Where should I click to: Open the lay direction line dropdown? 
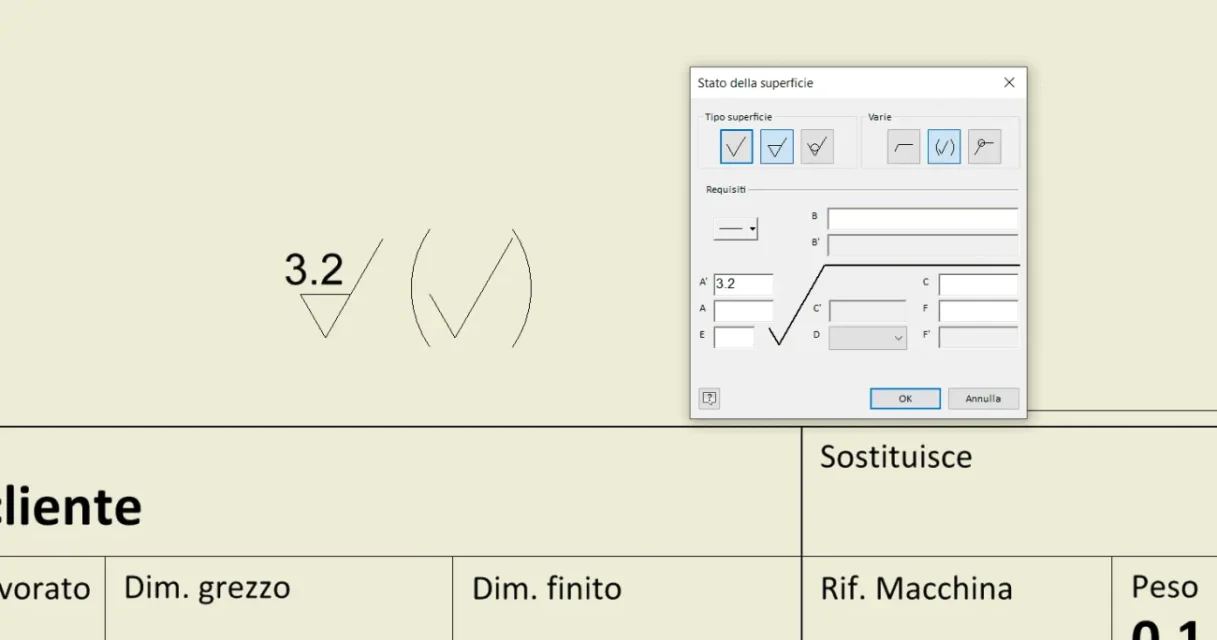[735, 229]
